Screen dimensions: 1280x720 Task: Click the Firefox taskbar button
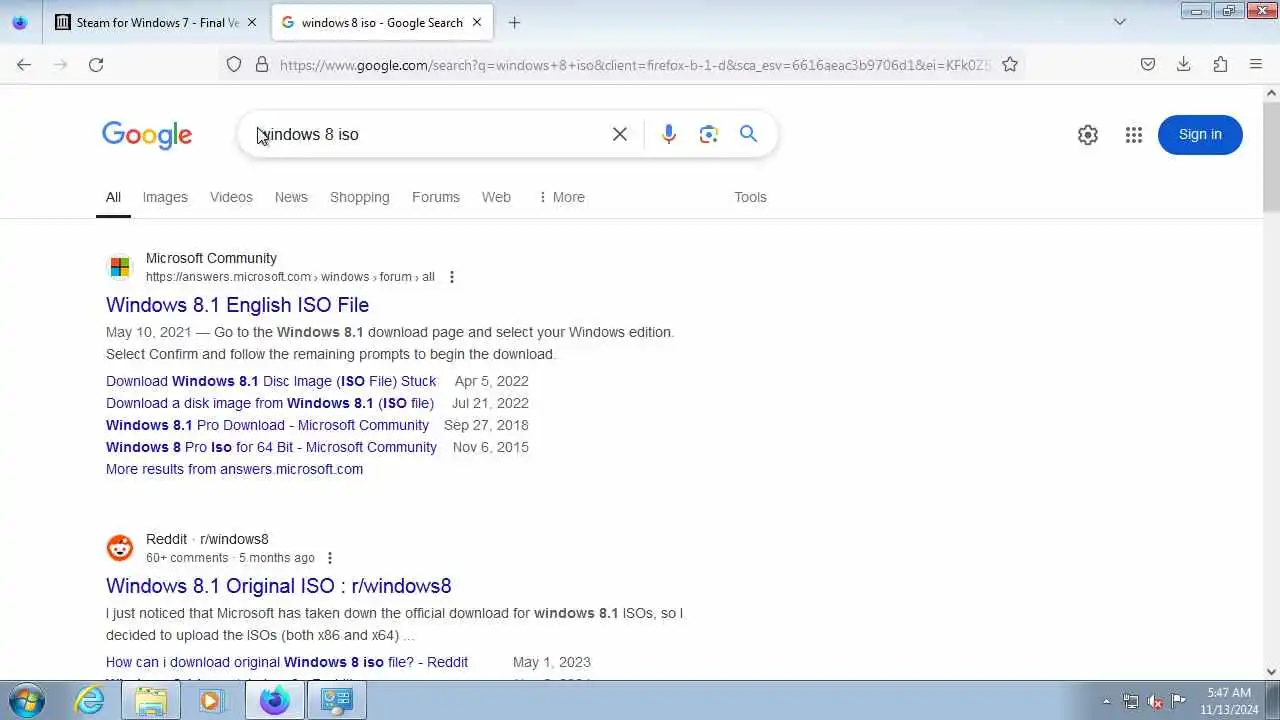coord(274,701)
